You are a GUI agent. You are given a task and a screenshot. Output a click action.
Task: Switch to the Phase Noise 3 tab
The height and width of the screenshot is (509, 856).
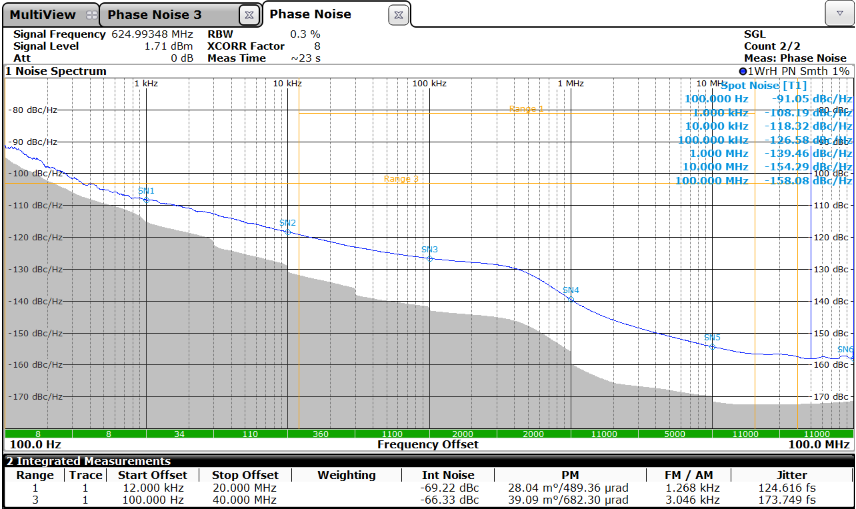pos(154,15)
